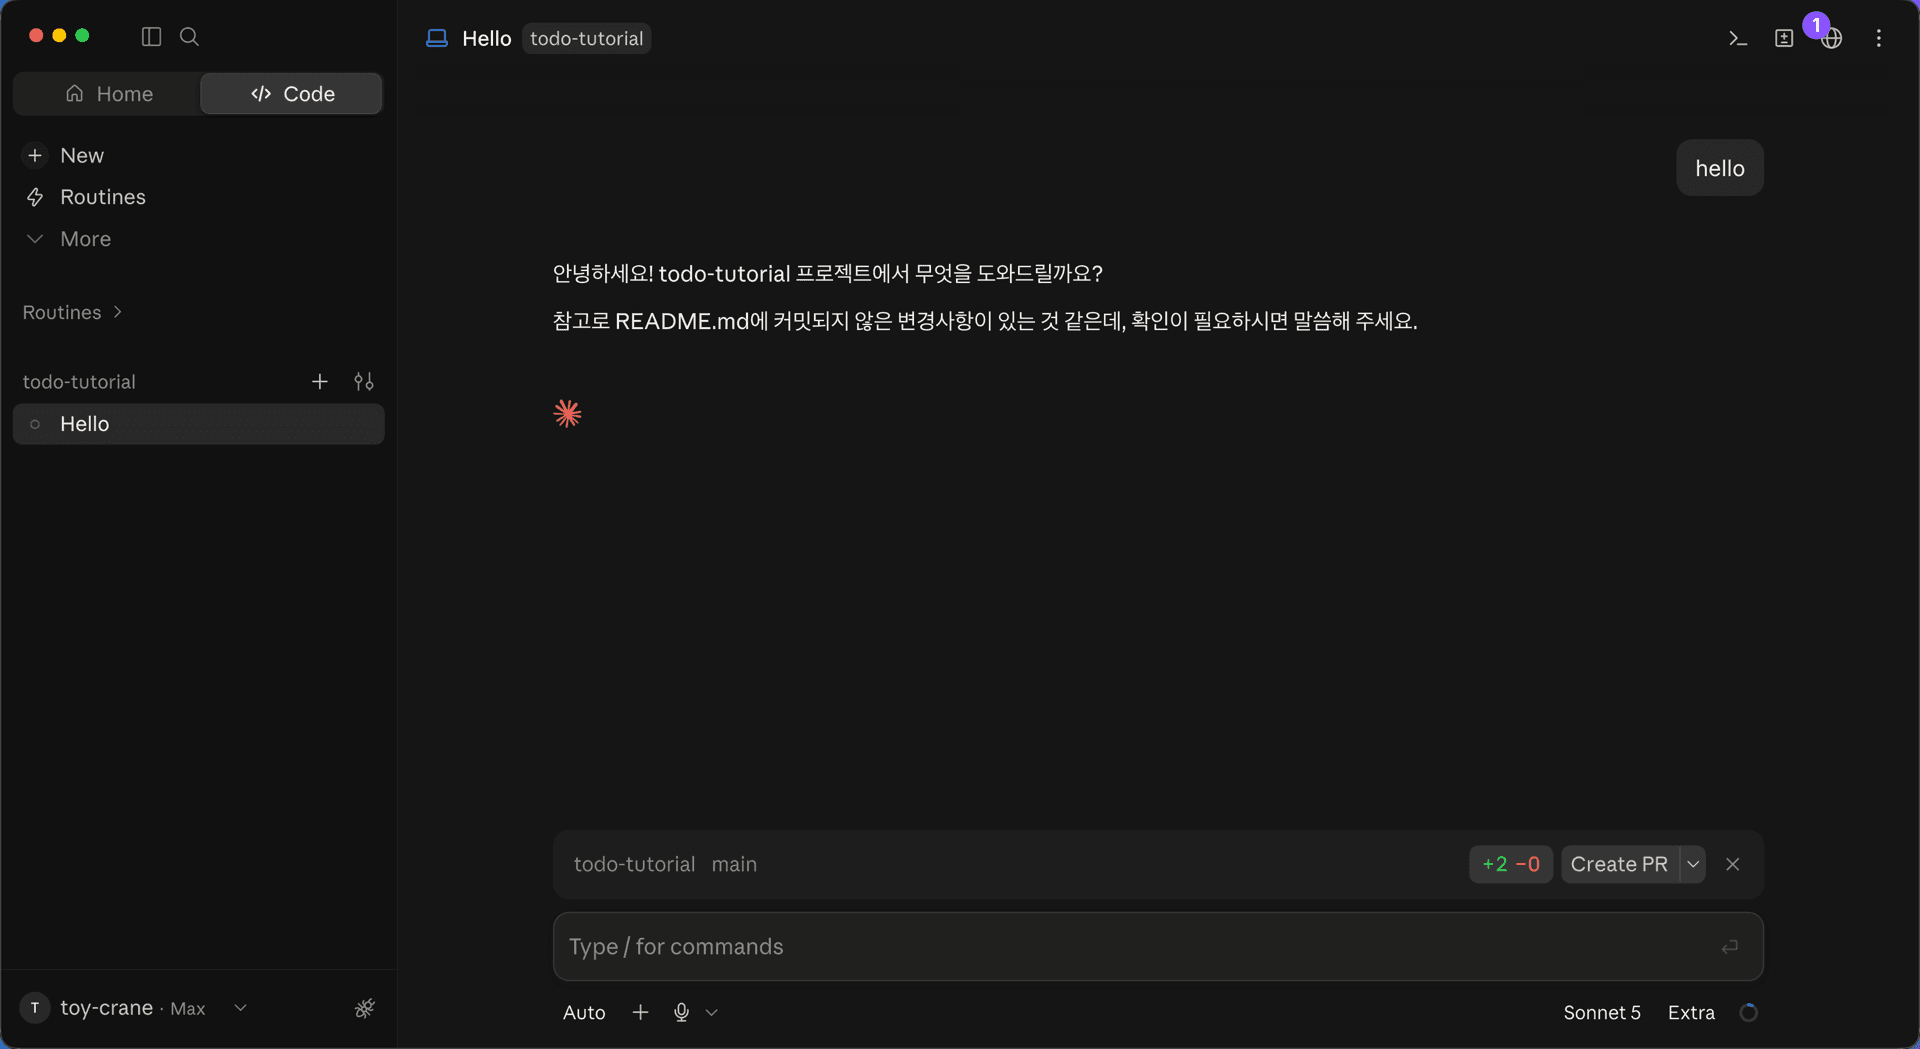Open the diff panel icon in the header
This screenshot has width=1920, height=1049.
click(1784, 38)
